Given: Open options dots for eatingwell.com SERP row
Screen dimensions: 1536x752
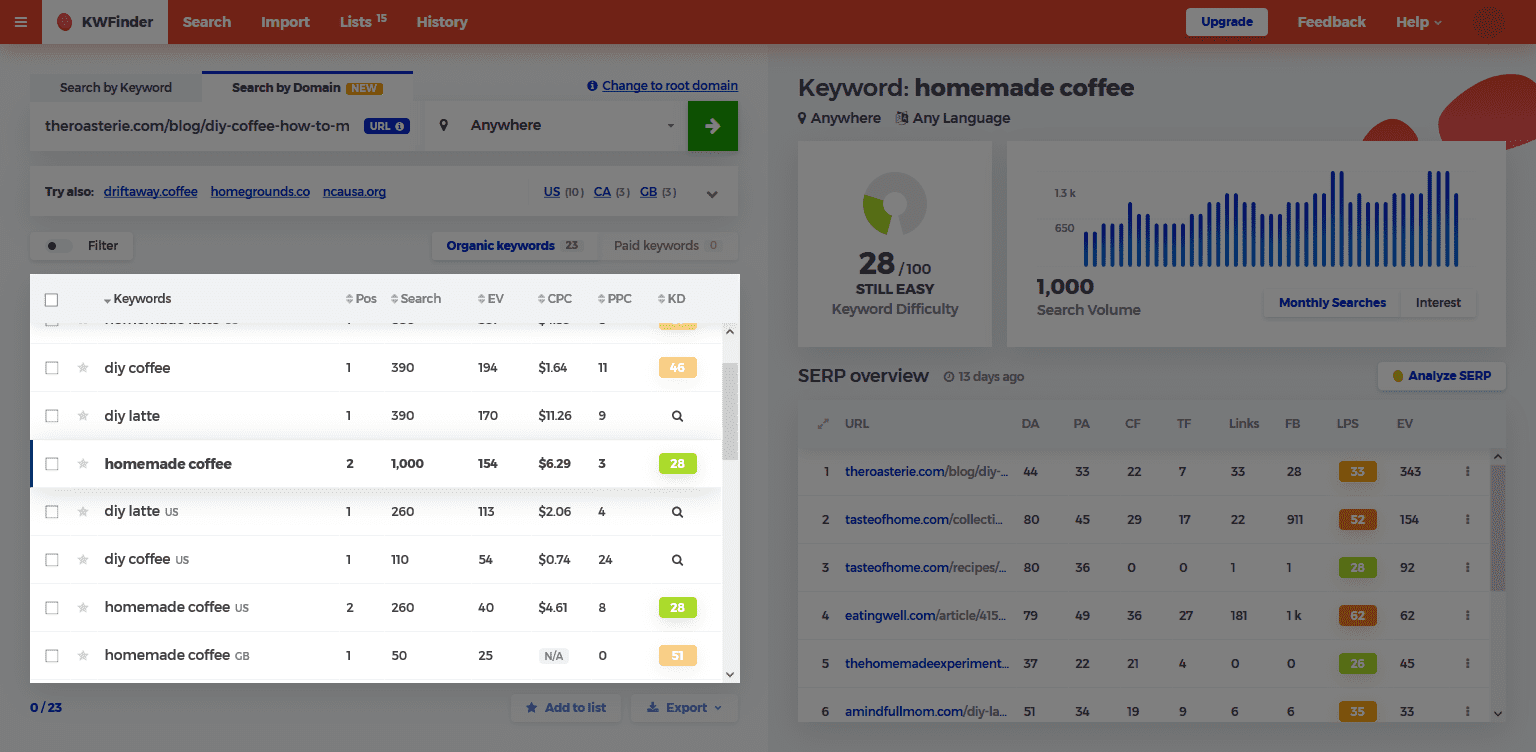Looking at the screenshot, I should pos(1467,615).
